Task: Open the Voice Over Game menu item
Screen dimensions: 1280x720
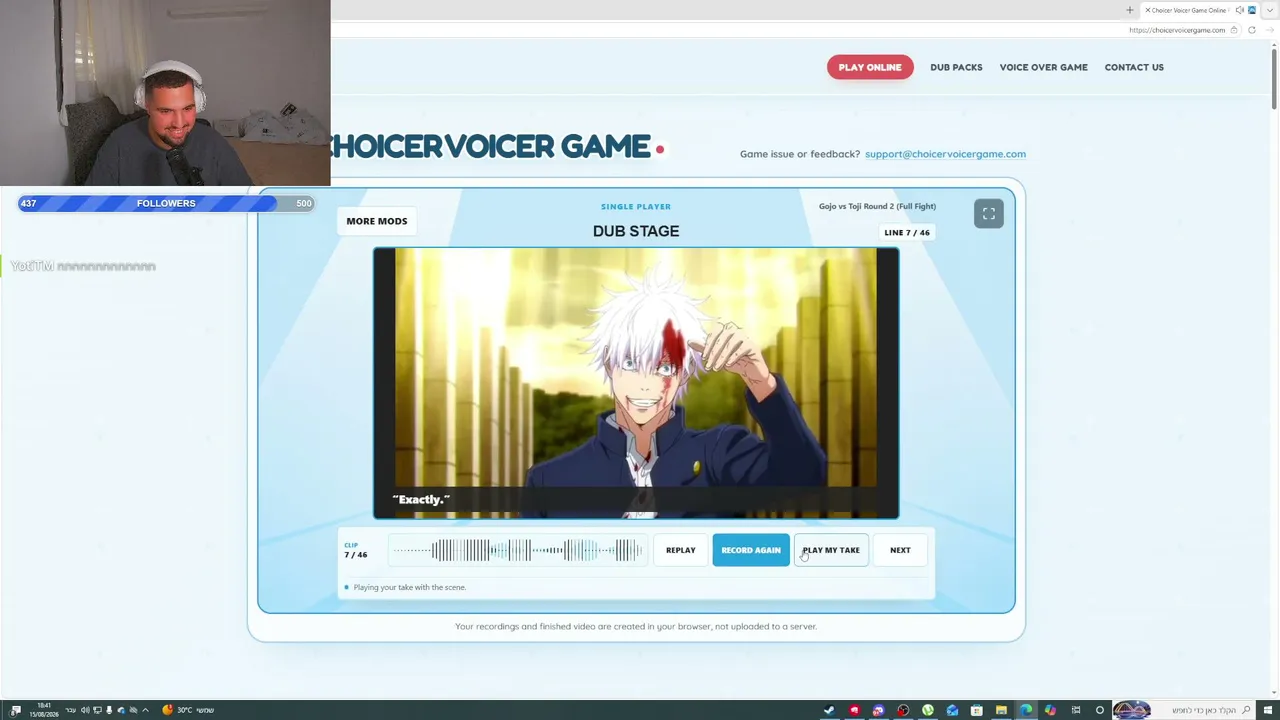Action: click(1043, 67)
